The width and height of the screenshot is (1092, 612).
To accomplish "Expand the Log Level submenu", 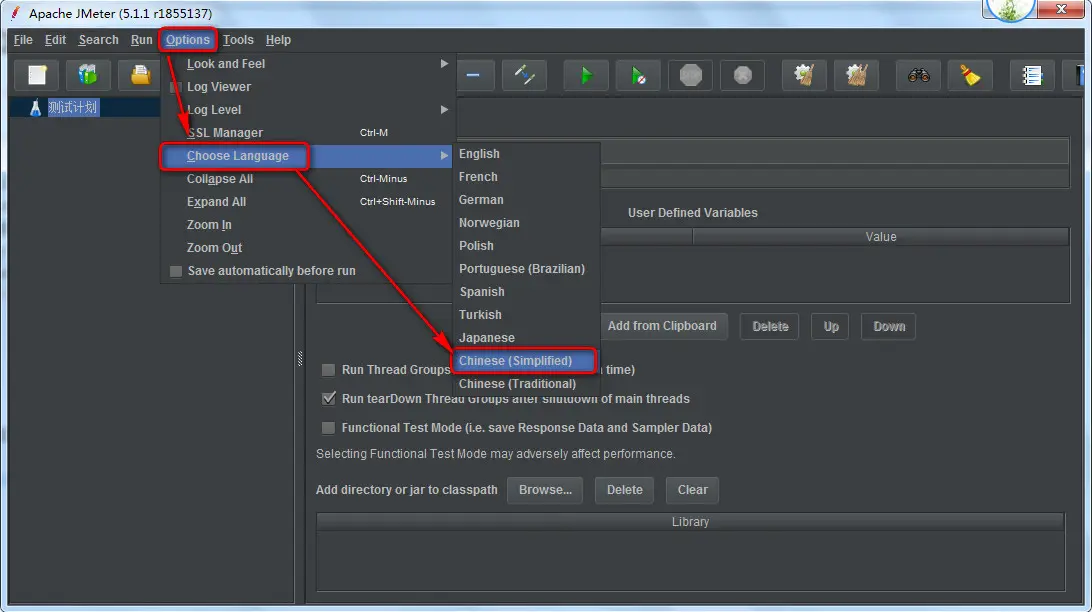I will click(308, 109).
